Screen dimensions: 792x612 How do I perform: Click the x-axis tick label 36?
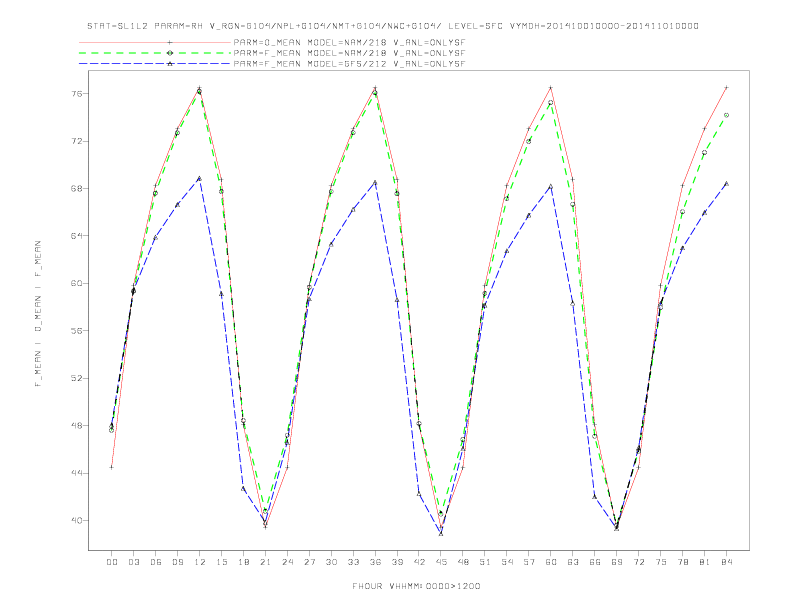click(x=375, y=562)
